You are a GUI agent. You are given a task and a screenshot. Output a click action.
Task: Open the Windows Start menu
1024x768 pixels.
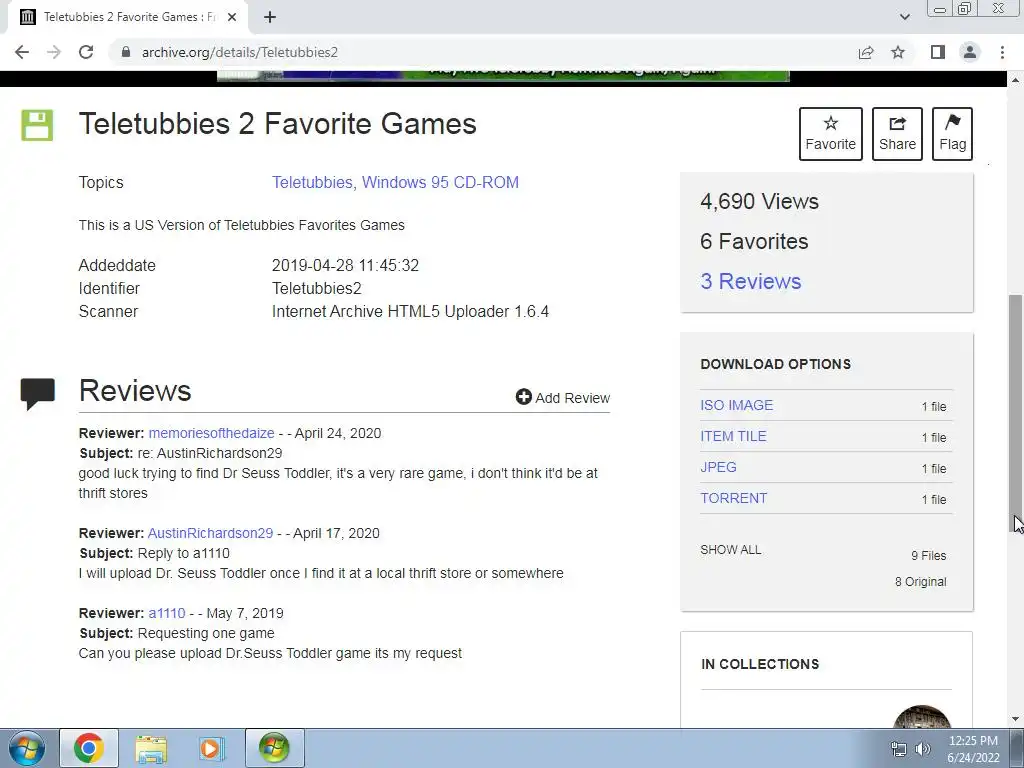coord(27,748)
